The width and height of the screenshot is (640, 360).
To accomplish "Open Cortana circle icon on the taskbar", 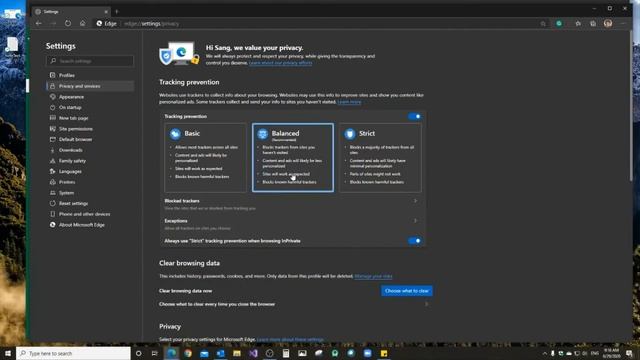I will point(138,353).
